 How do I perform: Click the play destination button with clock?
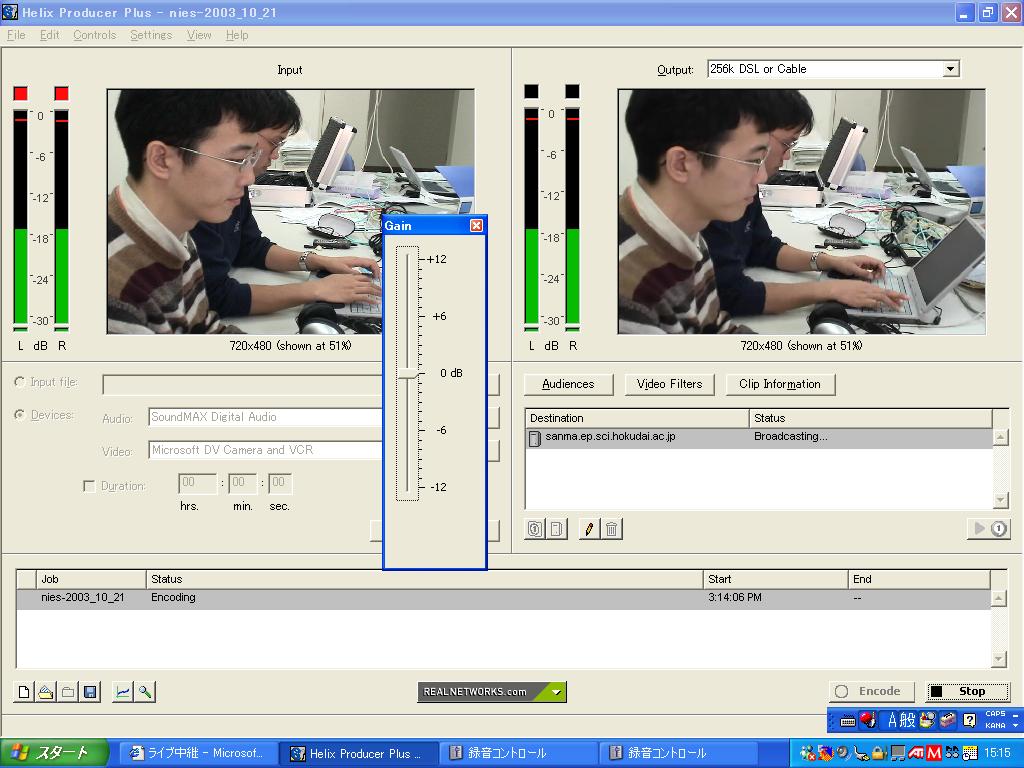(x=989, y=528)
